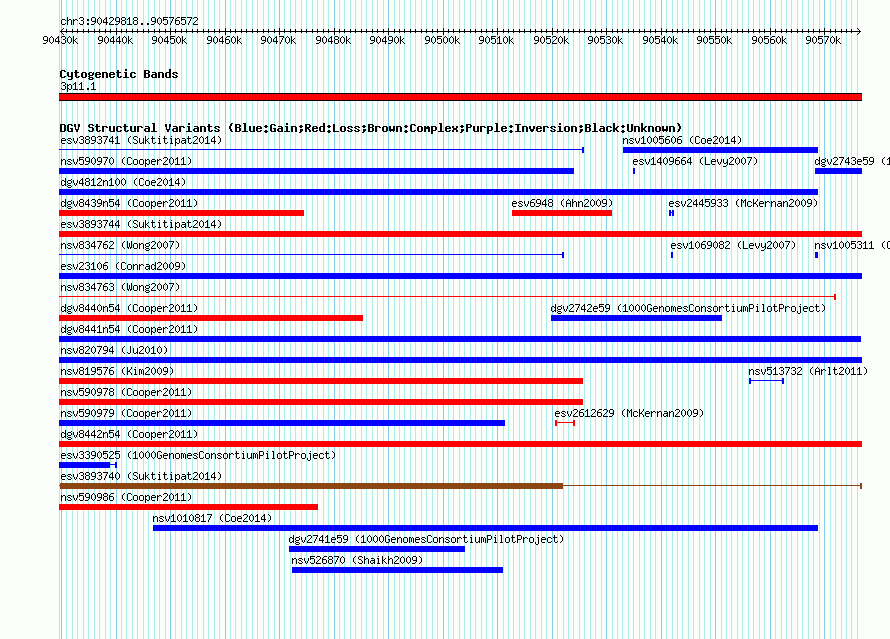Click the esv2612629 (McKernan2009) red marker

[x=565, y=423]
